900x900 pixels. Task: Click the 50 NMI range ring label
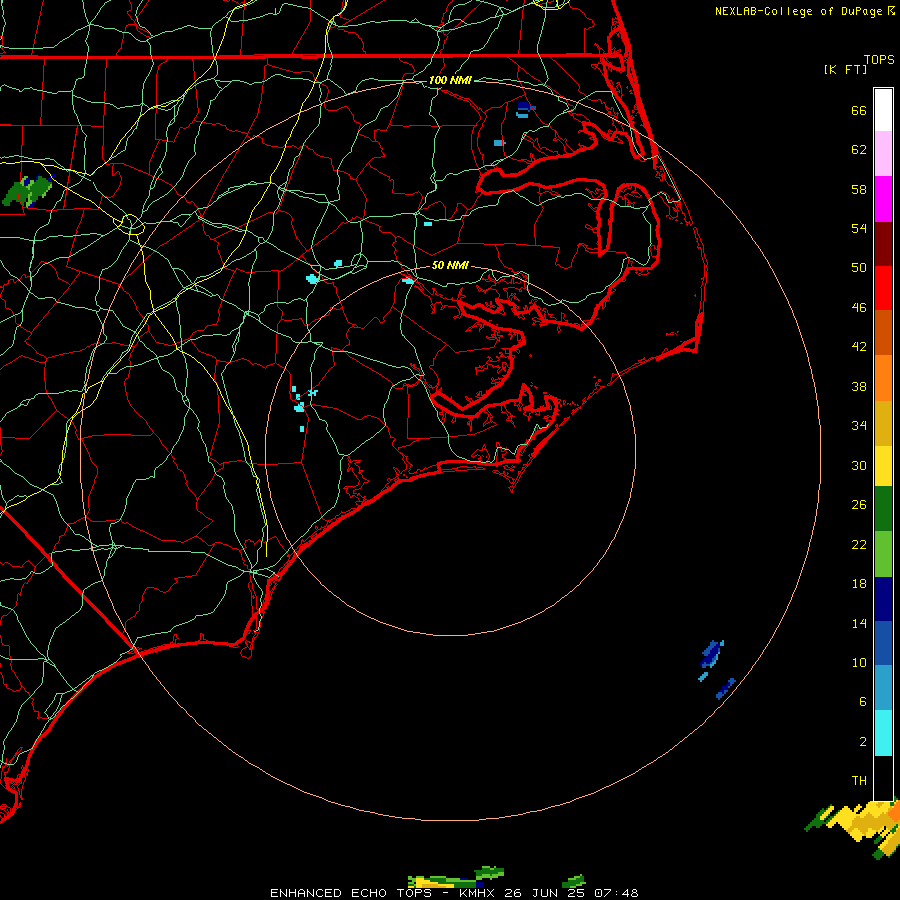pyautogui.click(x=450, y=265)
